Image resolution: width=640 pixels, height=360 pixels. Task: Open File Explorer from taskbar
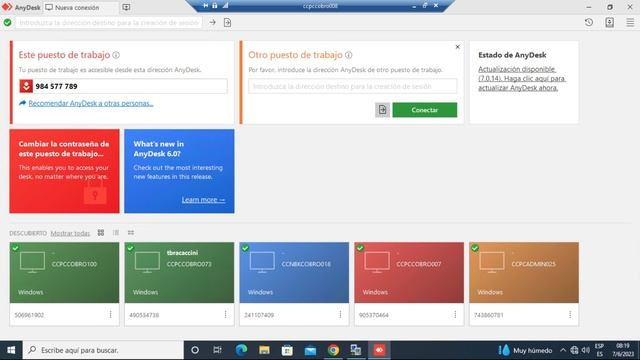point(264,350)
